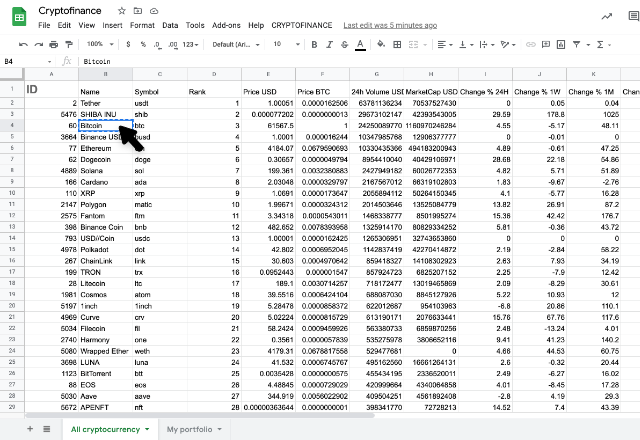Go to the Google Sheets home icon

click(19, 17)
